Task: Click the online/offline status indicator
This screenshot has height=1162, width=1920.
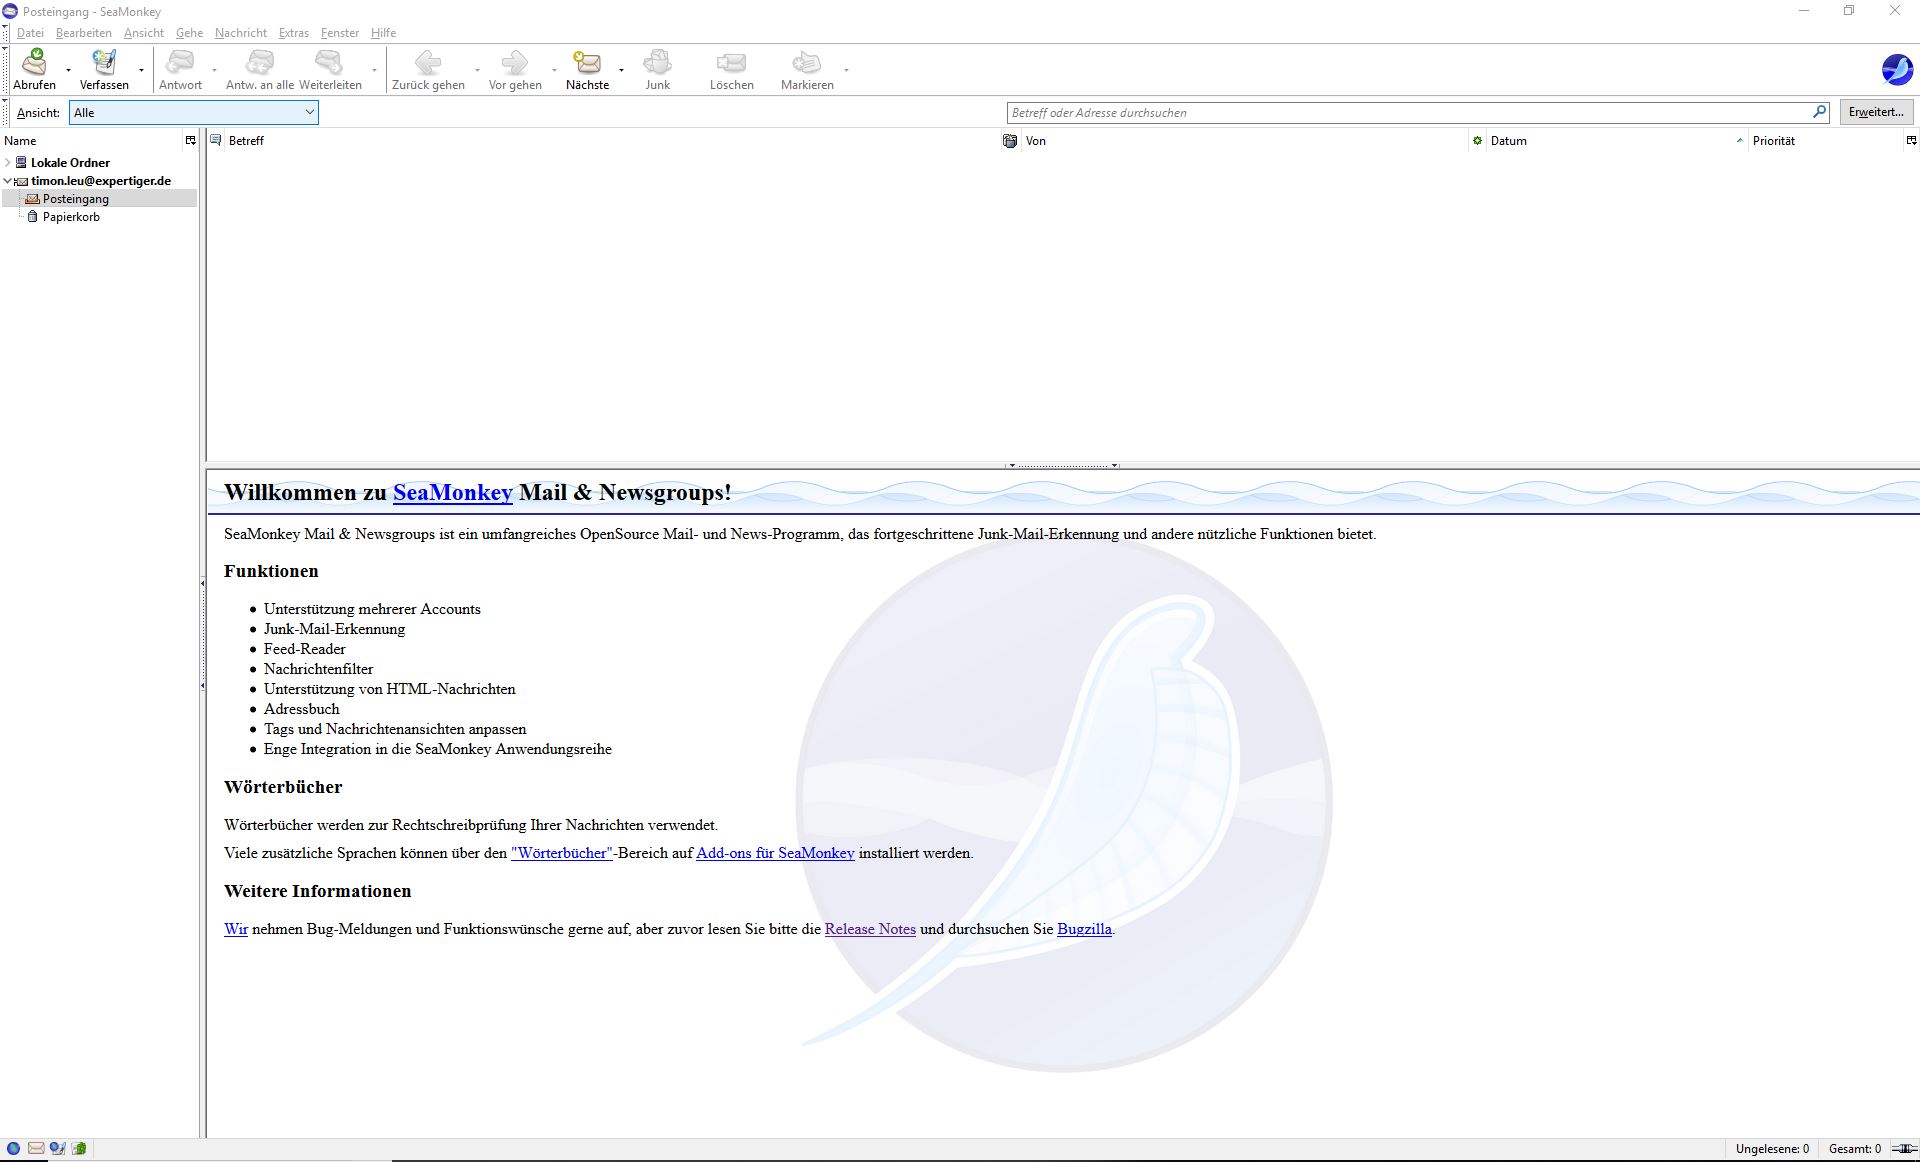Action: click(1904, 1149)
